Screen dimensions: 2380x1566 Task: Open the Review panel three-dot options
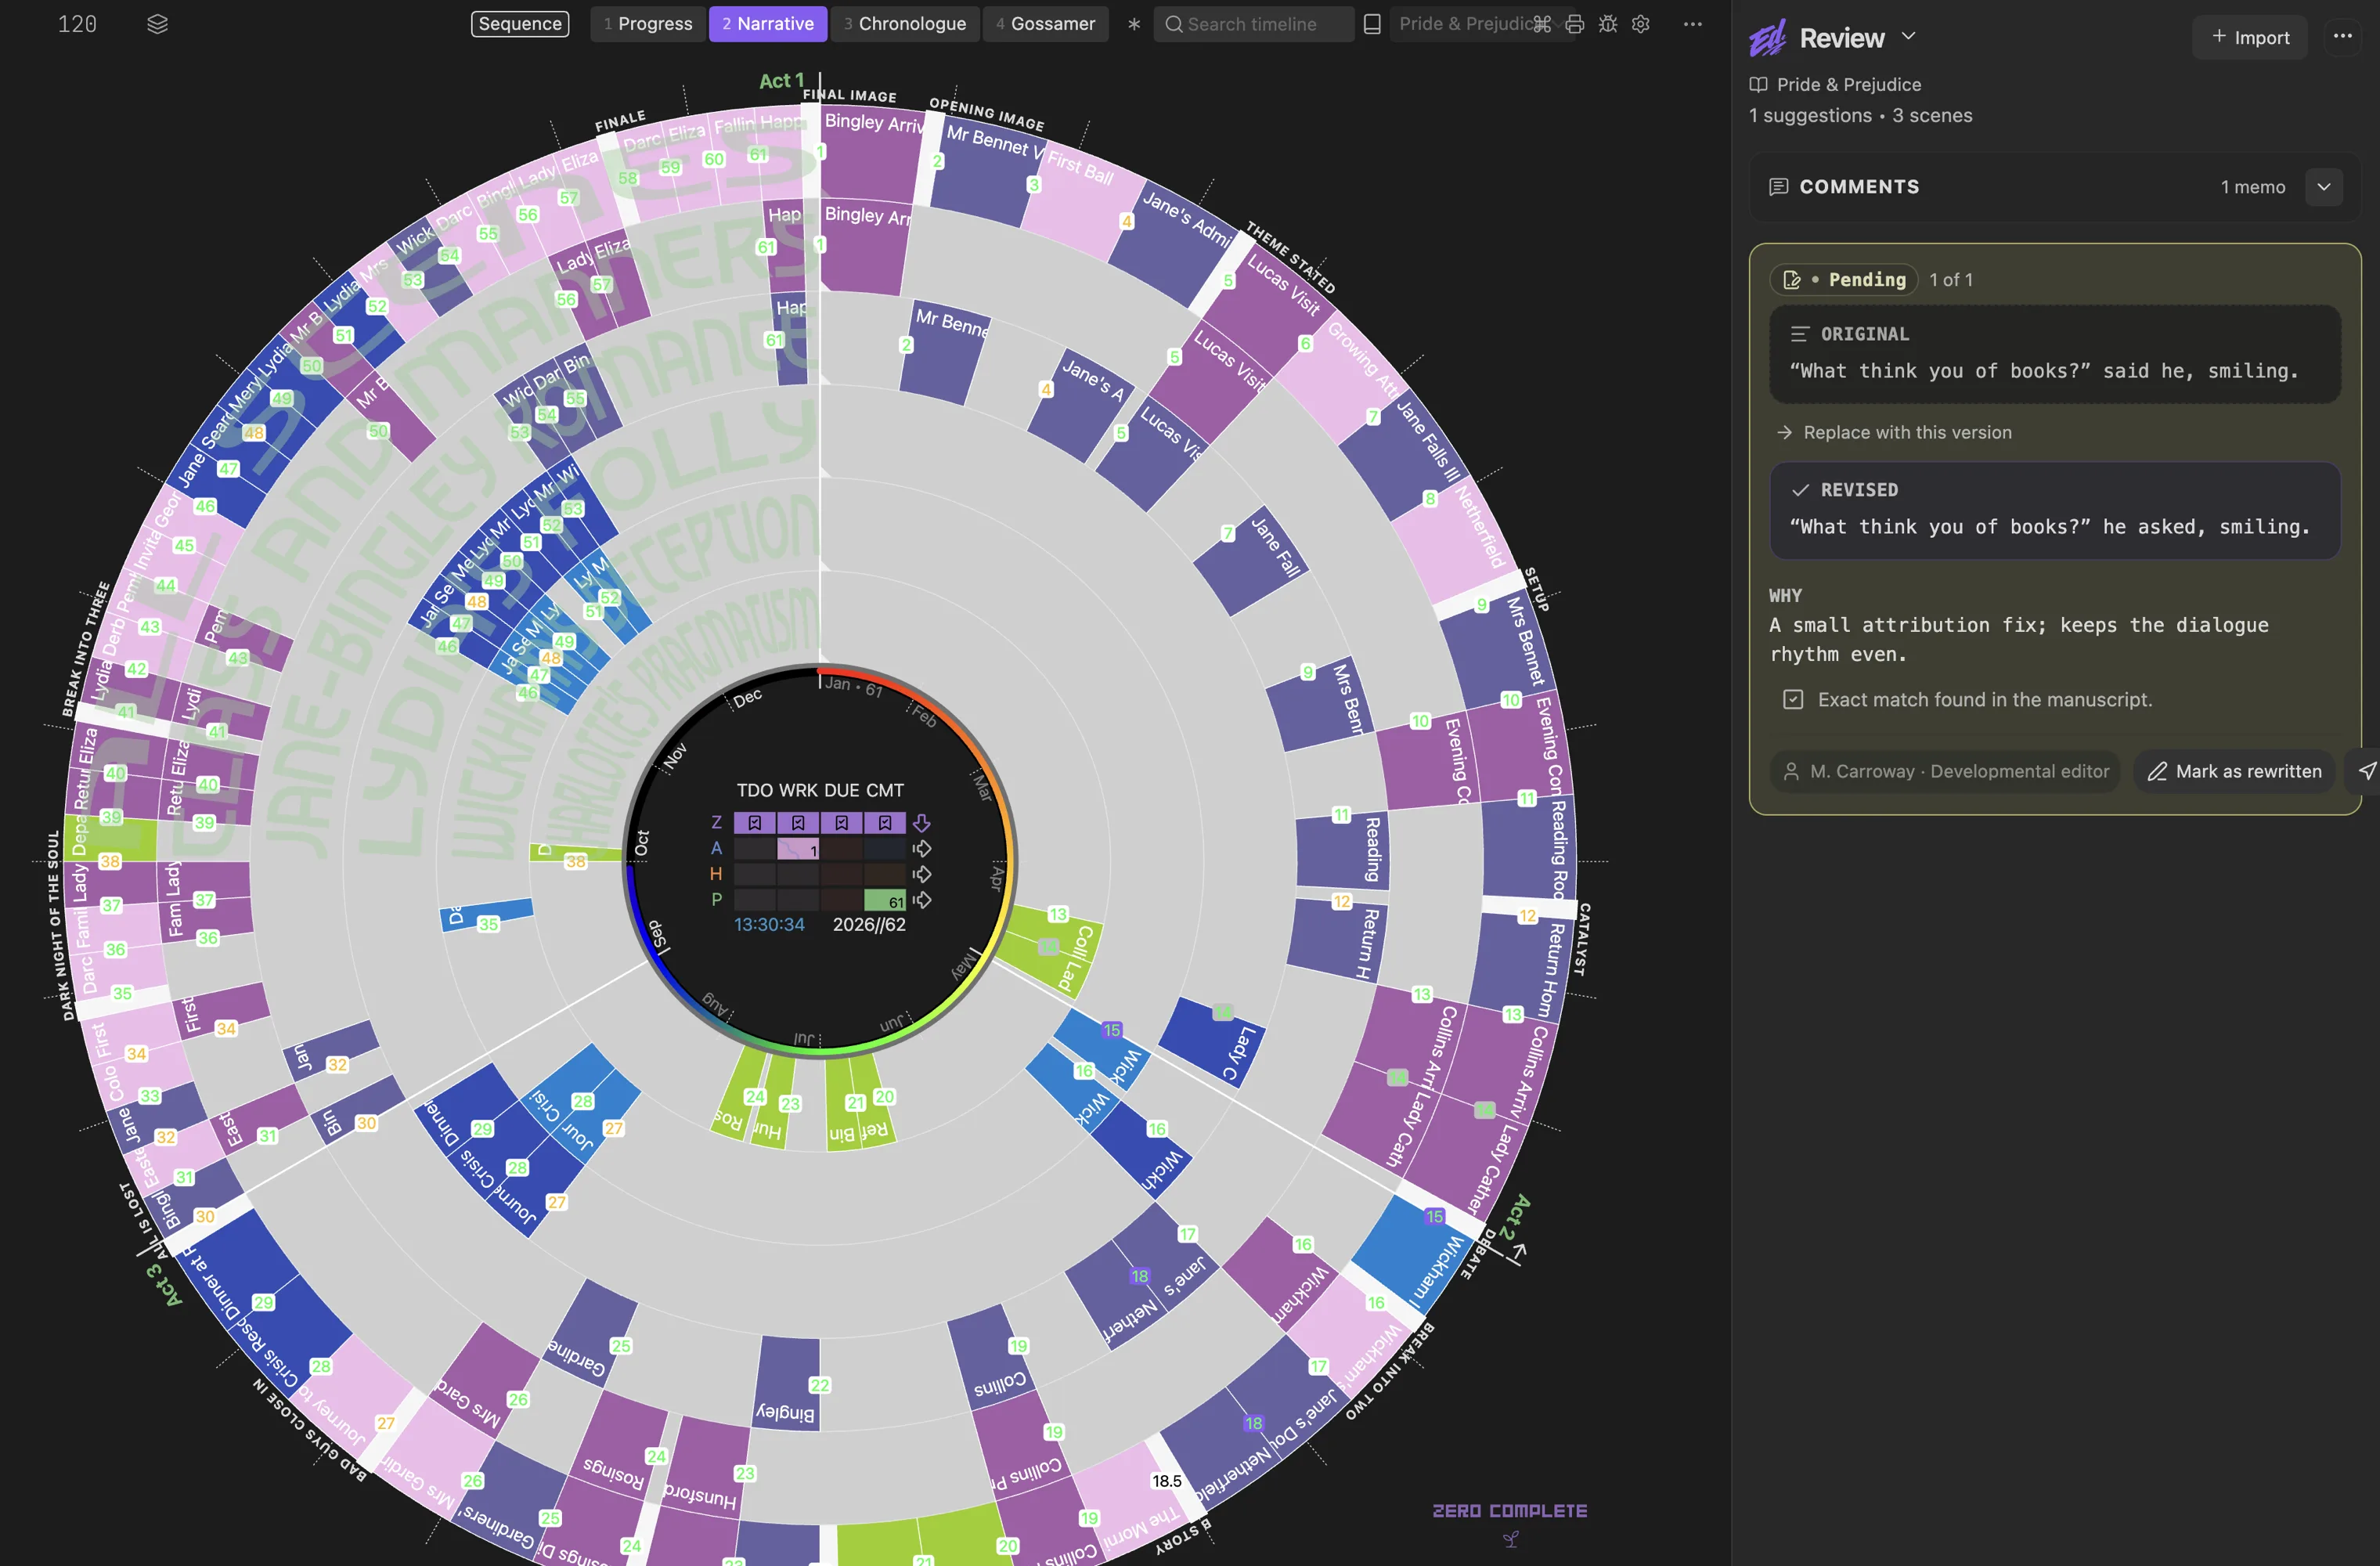pyautogui.click(x=2342, y=36)
